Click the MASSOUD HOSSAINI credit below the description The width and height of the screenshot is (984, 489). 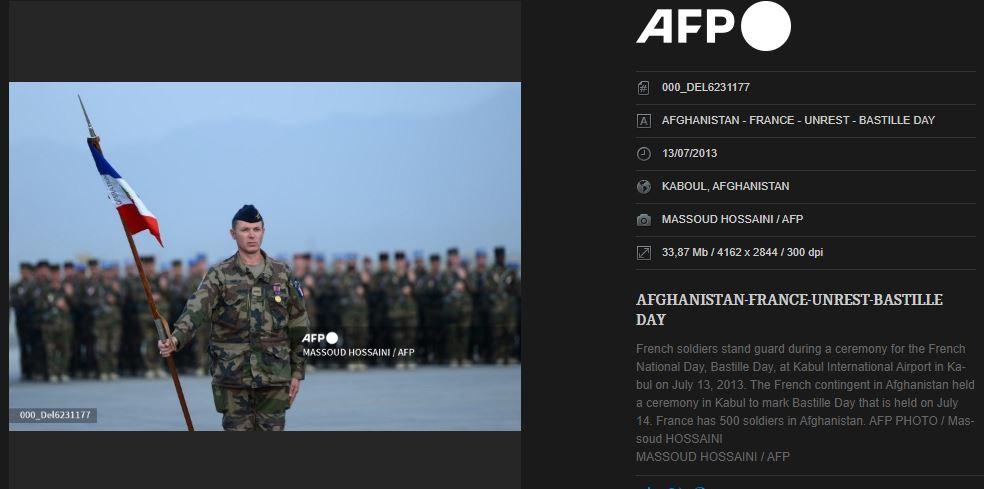pos(713,456)
